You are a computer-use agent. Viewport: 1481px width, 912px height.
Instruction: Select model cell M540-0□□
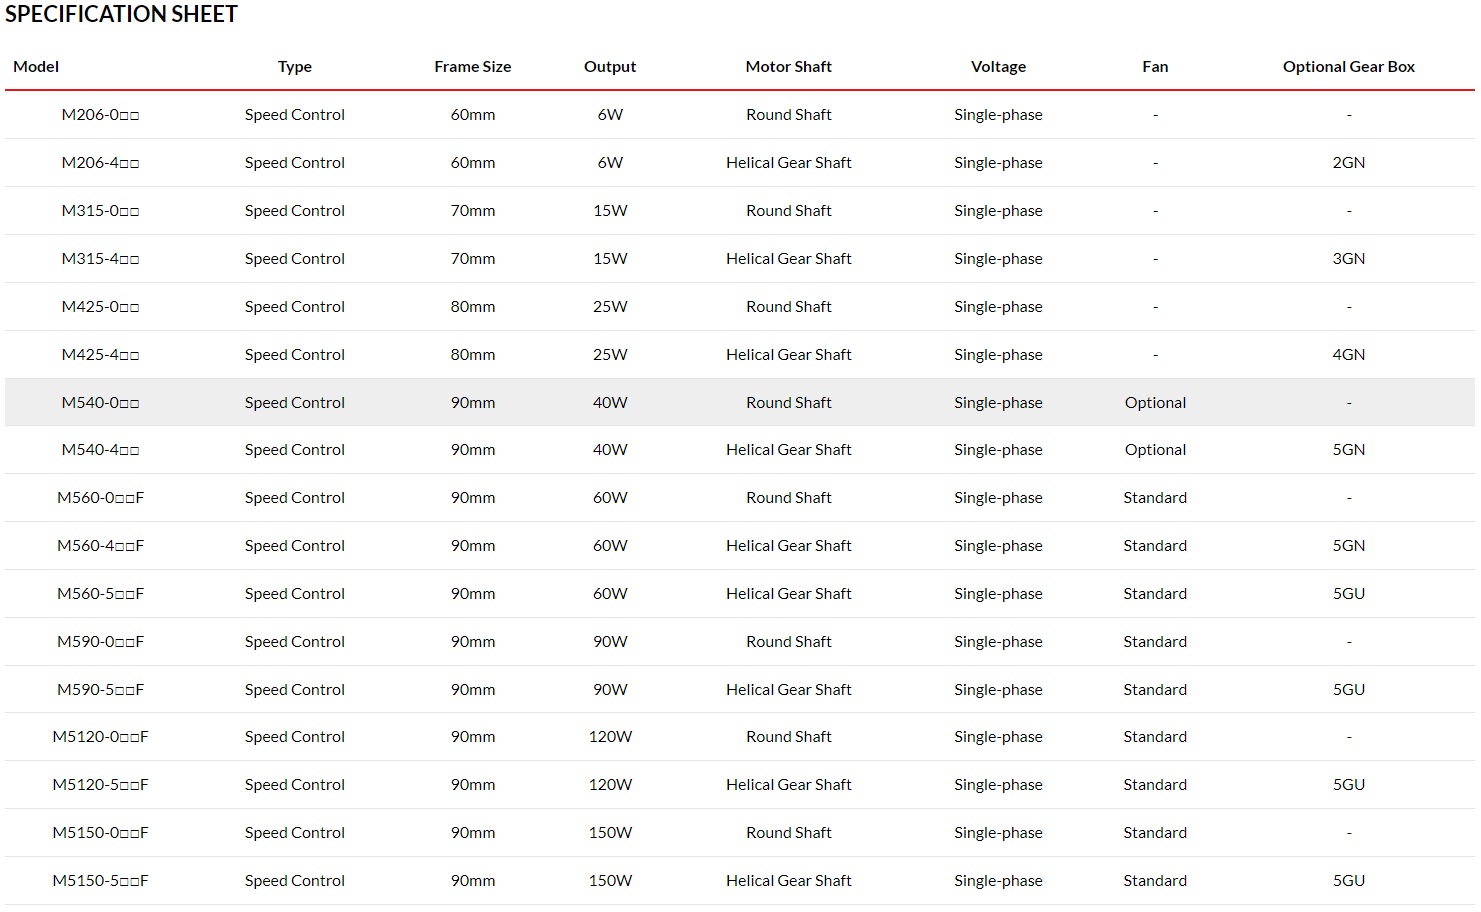tap(100, 403)
